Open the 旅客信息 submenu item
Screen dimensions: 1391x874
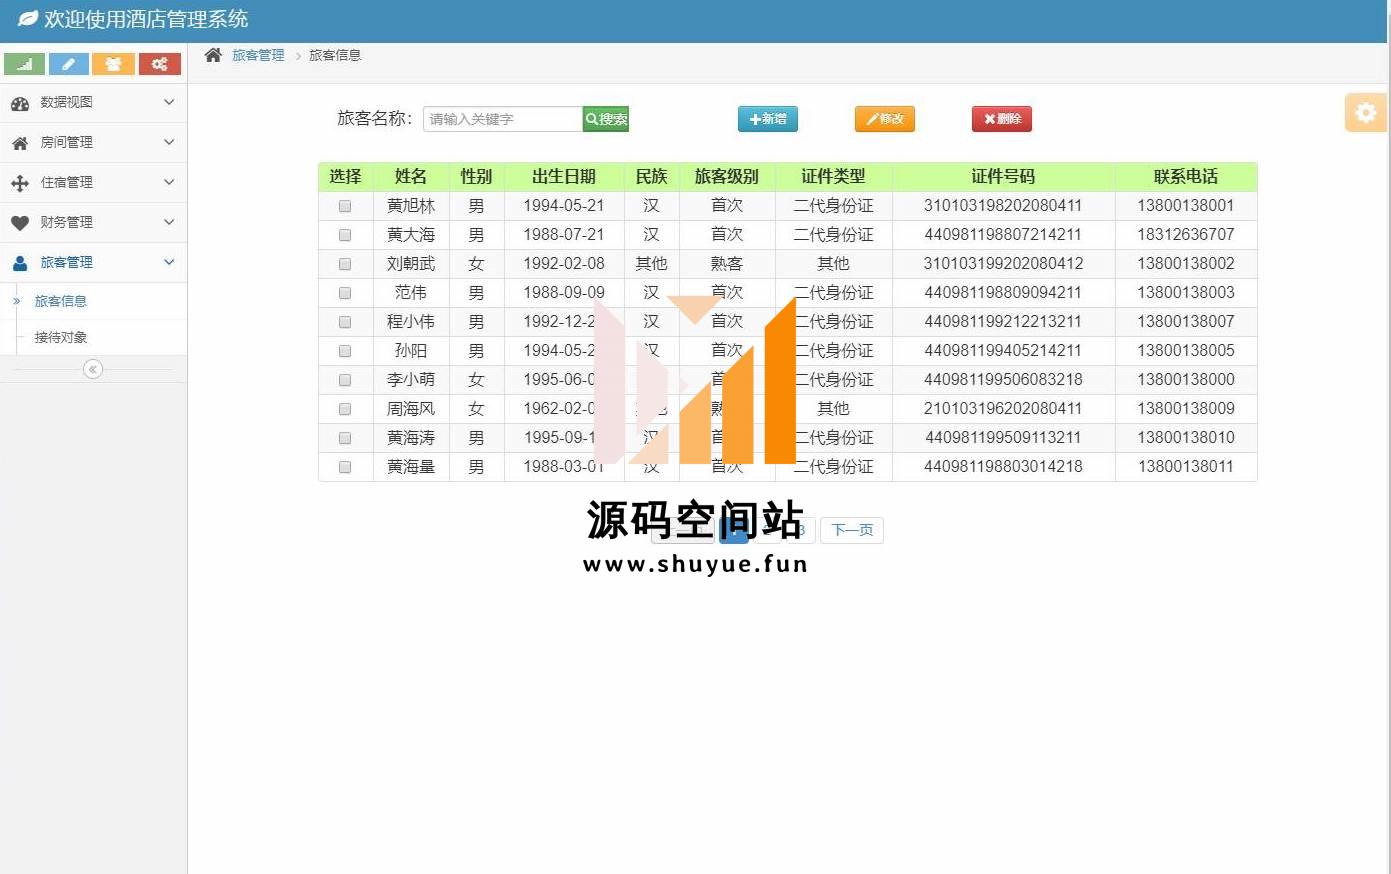pos(61,301)
